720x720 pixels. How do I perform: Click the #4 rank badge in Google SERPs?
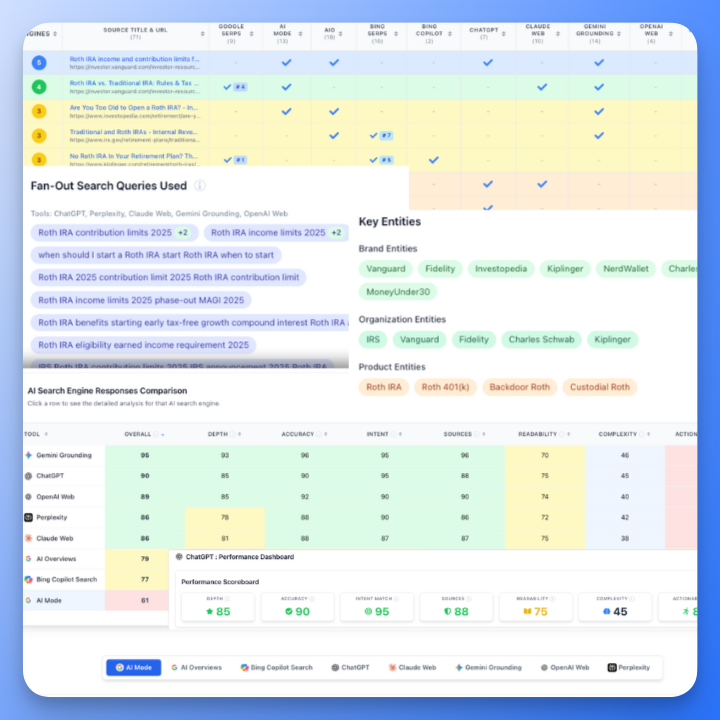pyautogui.click(x=241, y=87)
